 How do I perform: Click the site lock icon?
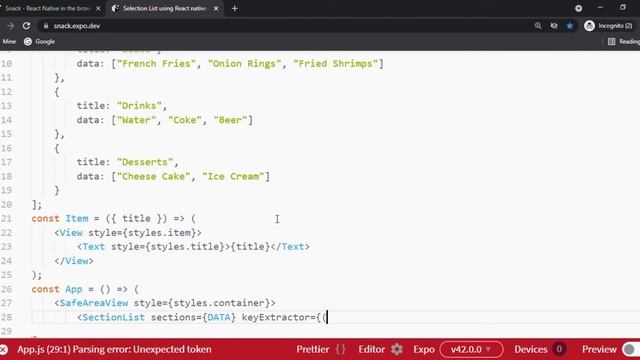(x=46, y=26)
